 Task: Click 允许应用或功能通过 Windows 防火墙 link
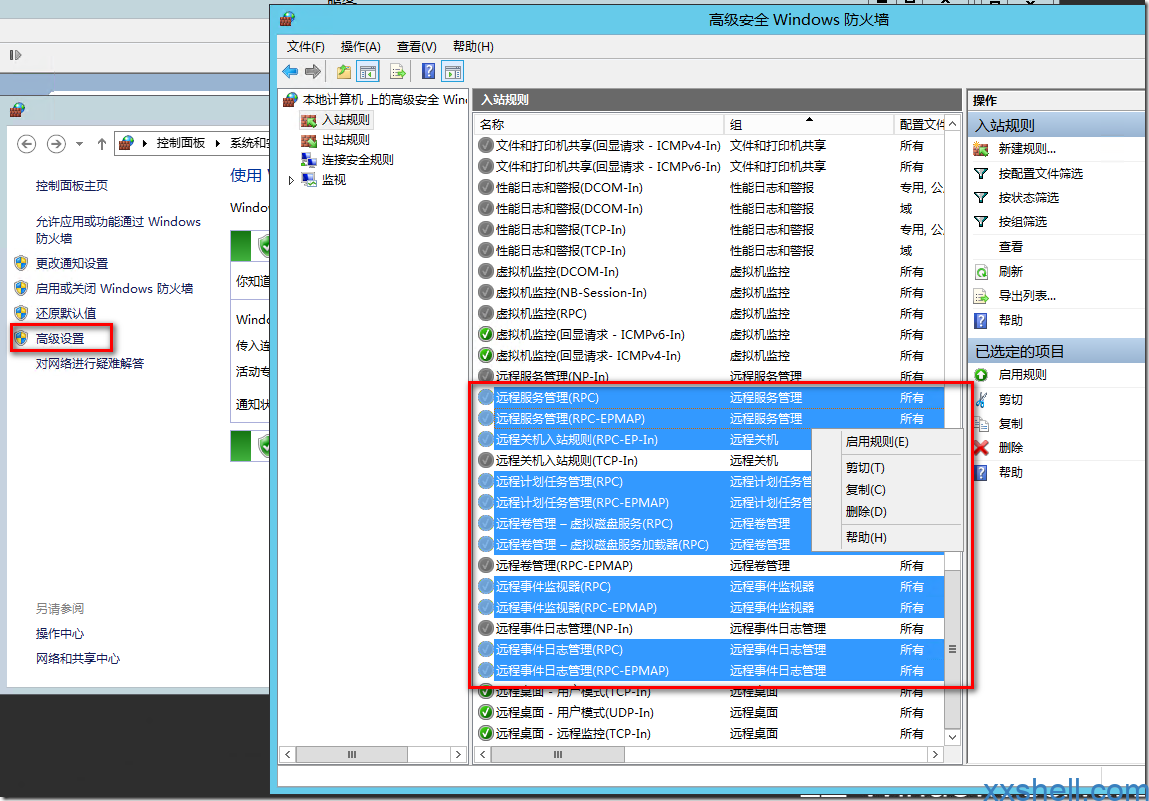coord(118,229)
